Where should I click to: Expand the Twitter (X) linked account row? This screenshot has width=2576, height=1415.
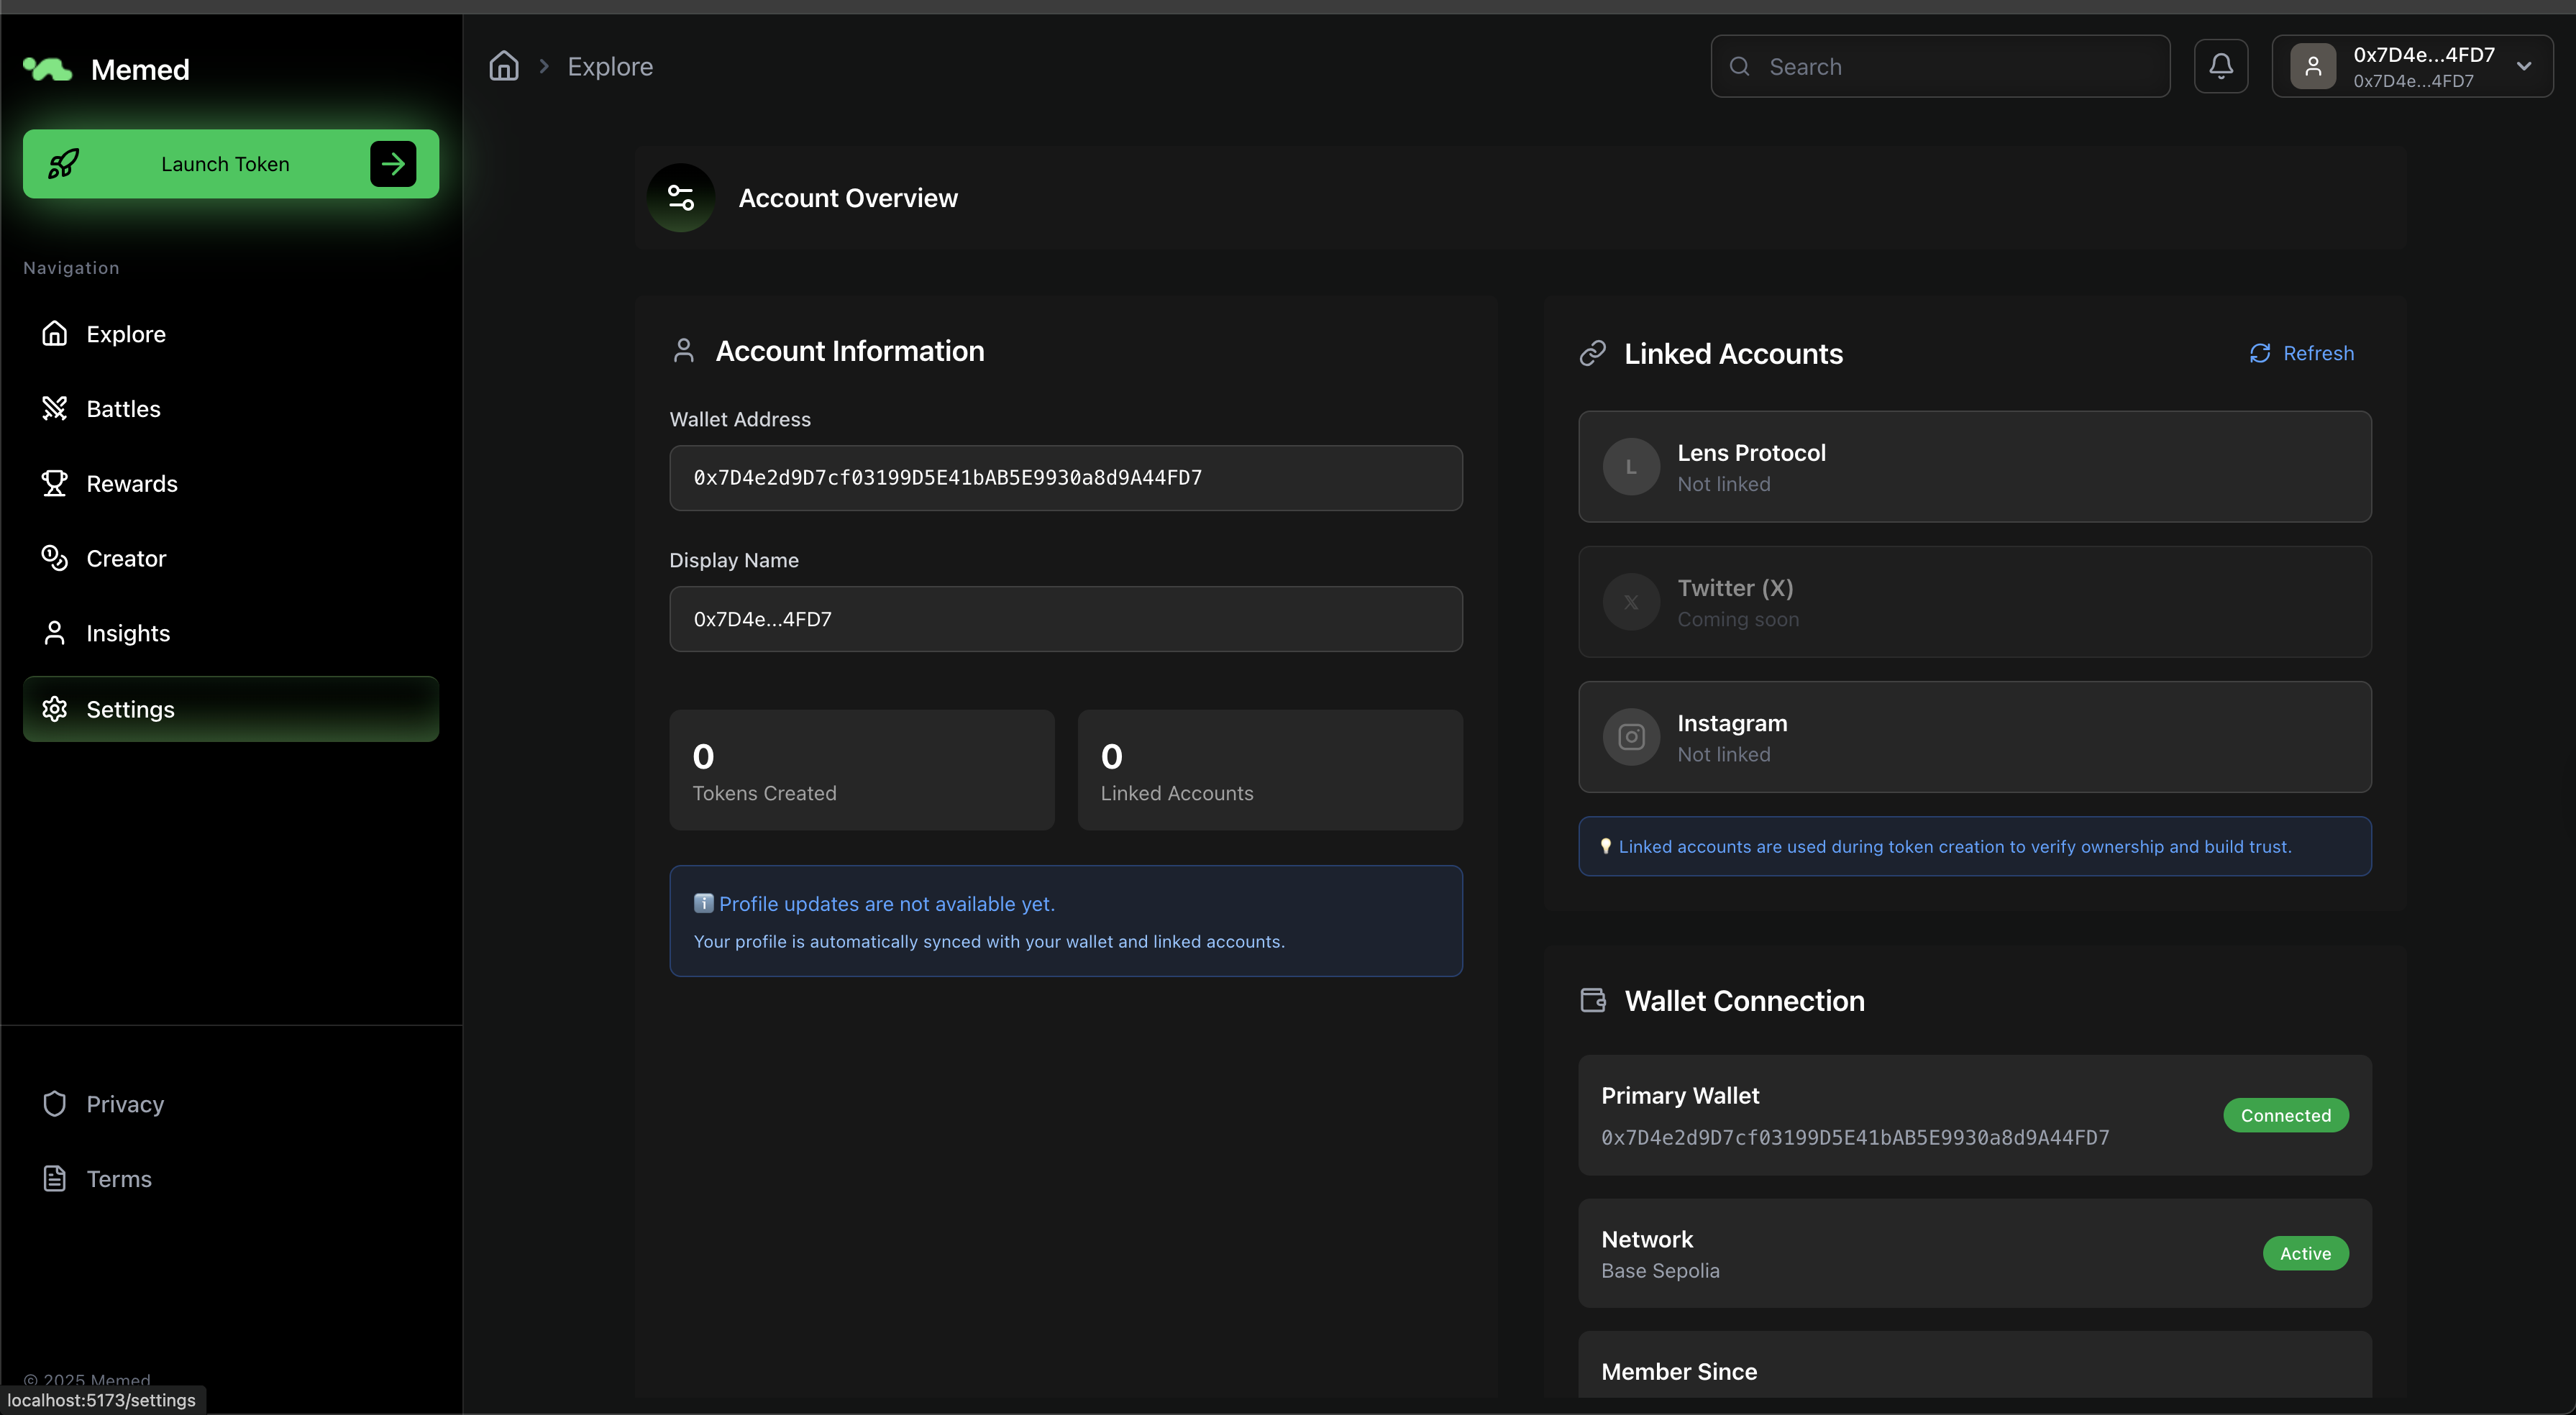(1974, 602)
